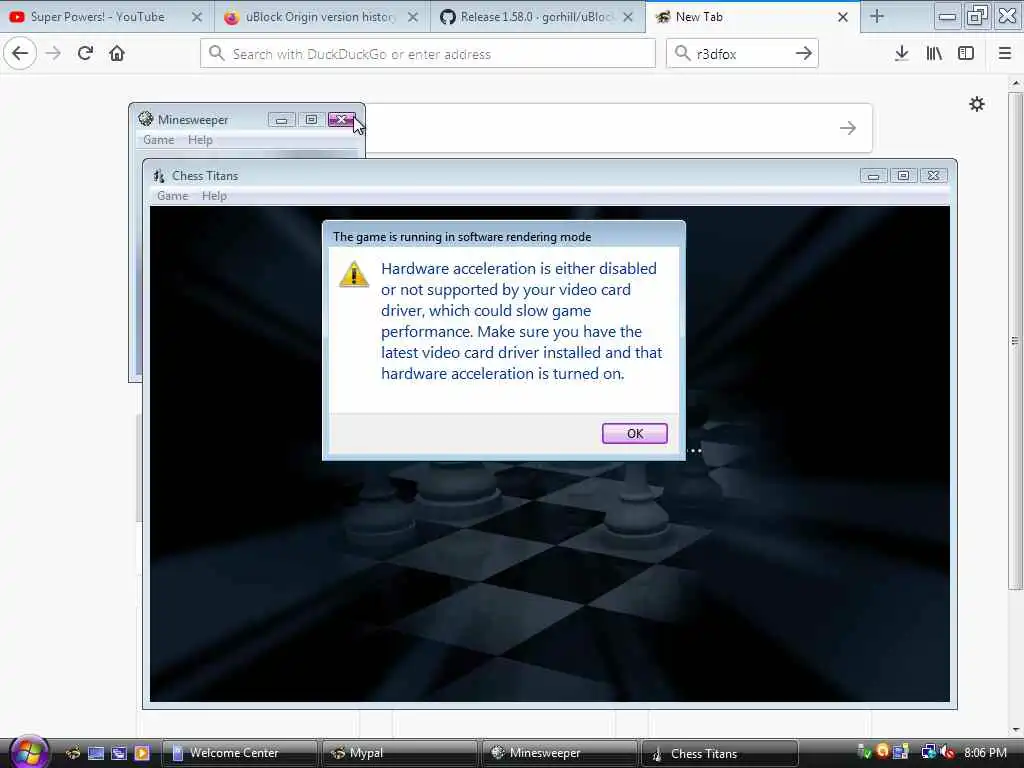Click the warning icon in the dialog

[354, 274]
